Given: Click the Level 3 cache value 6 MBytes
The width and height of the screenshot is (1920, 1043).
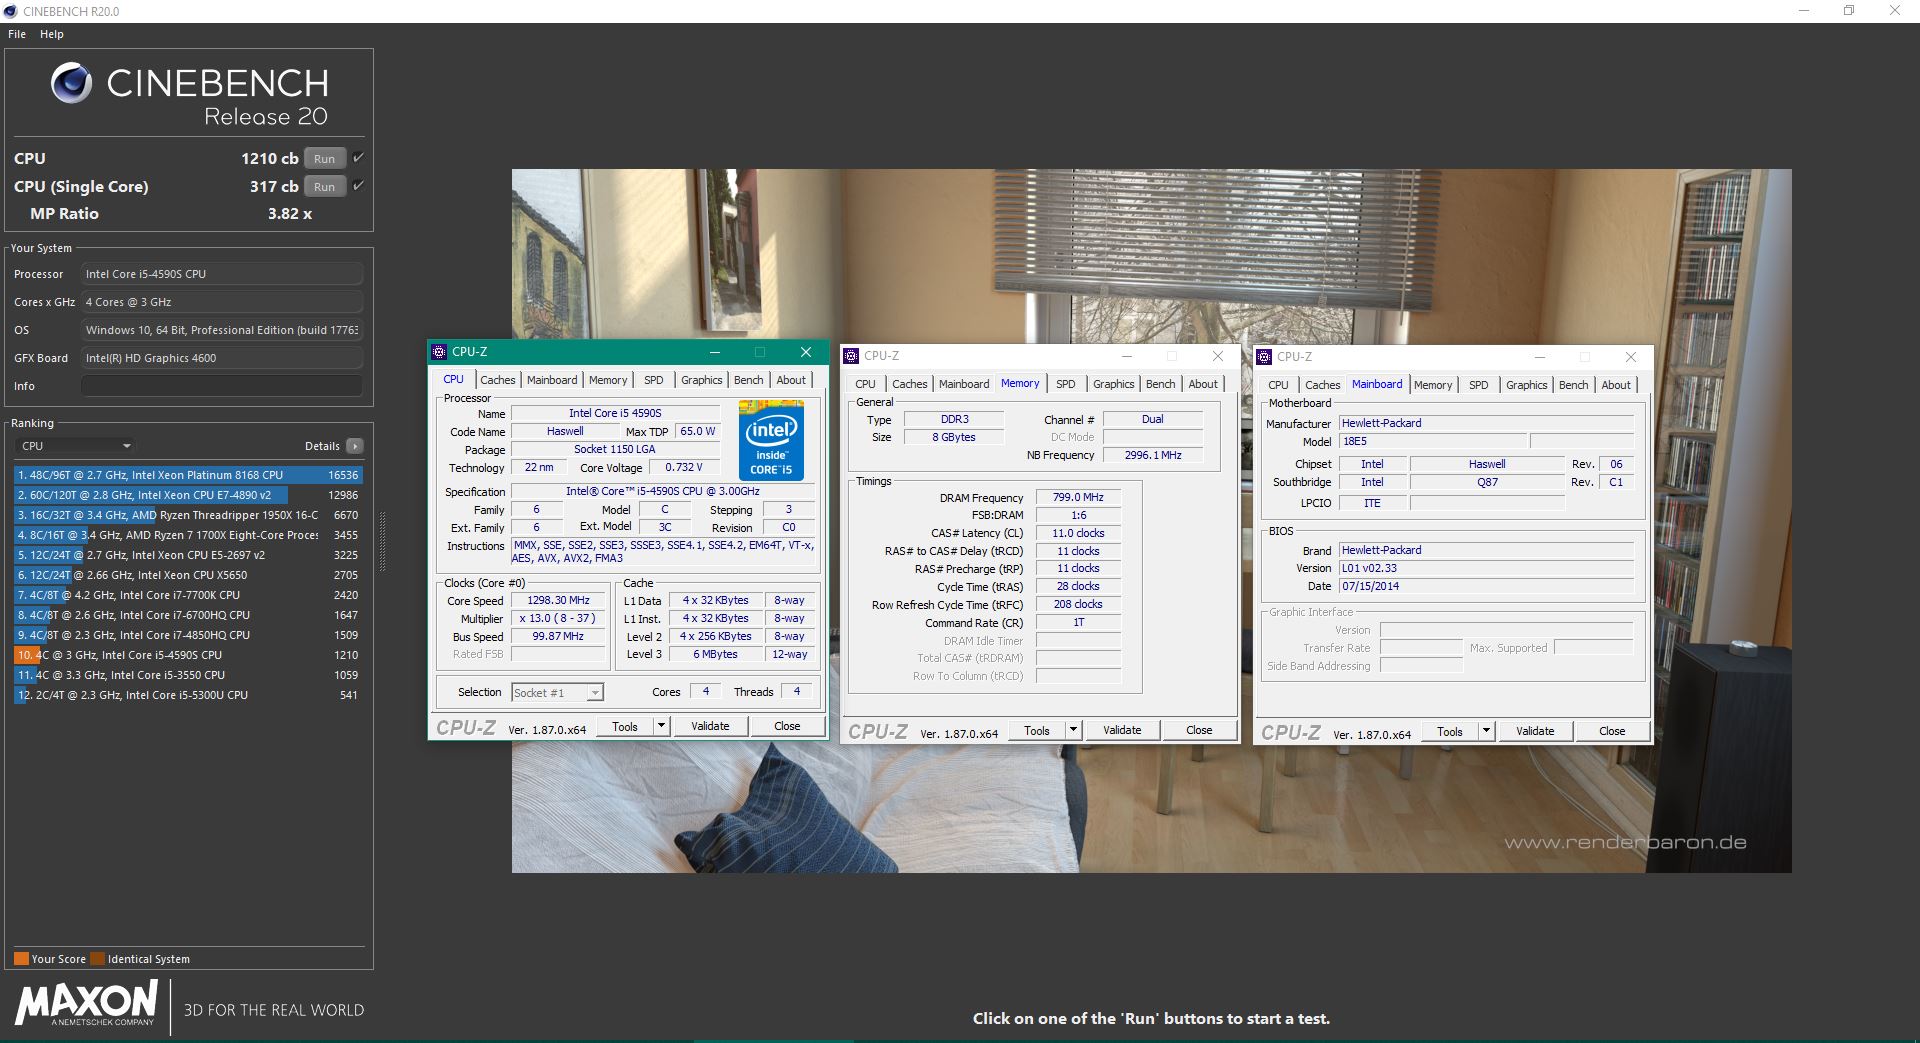Looking at the screenshot, I should [715, 654].
